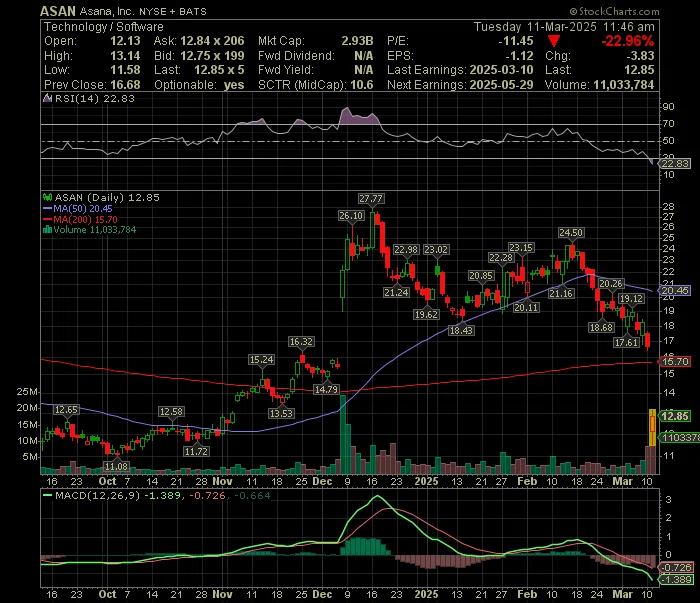Screen dimensions: 700x603
Task: Click the 17.61 March low label
Action: click(x=626, y=342)
